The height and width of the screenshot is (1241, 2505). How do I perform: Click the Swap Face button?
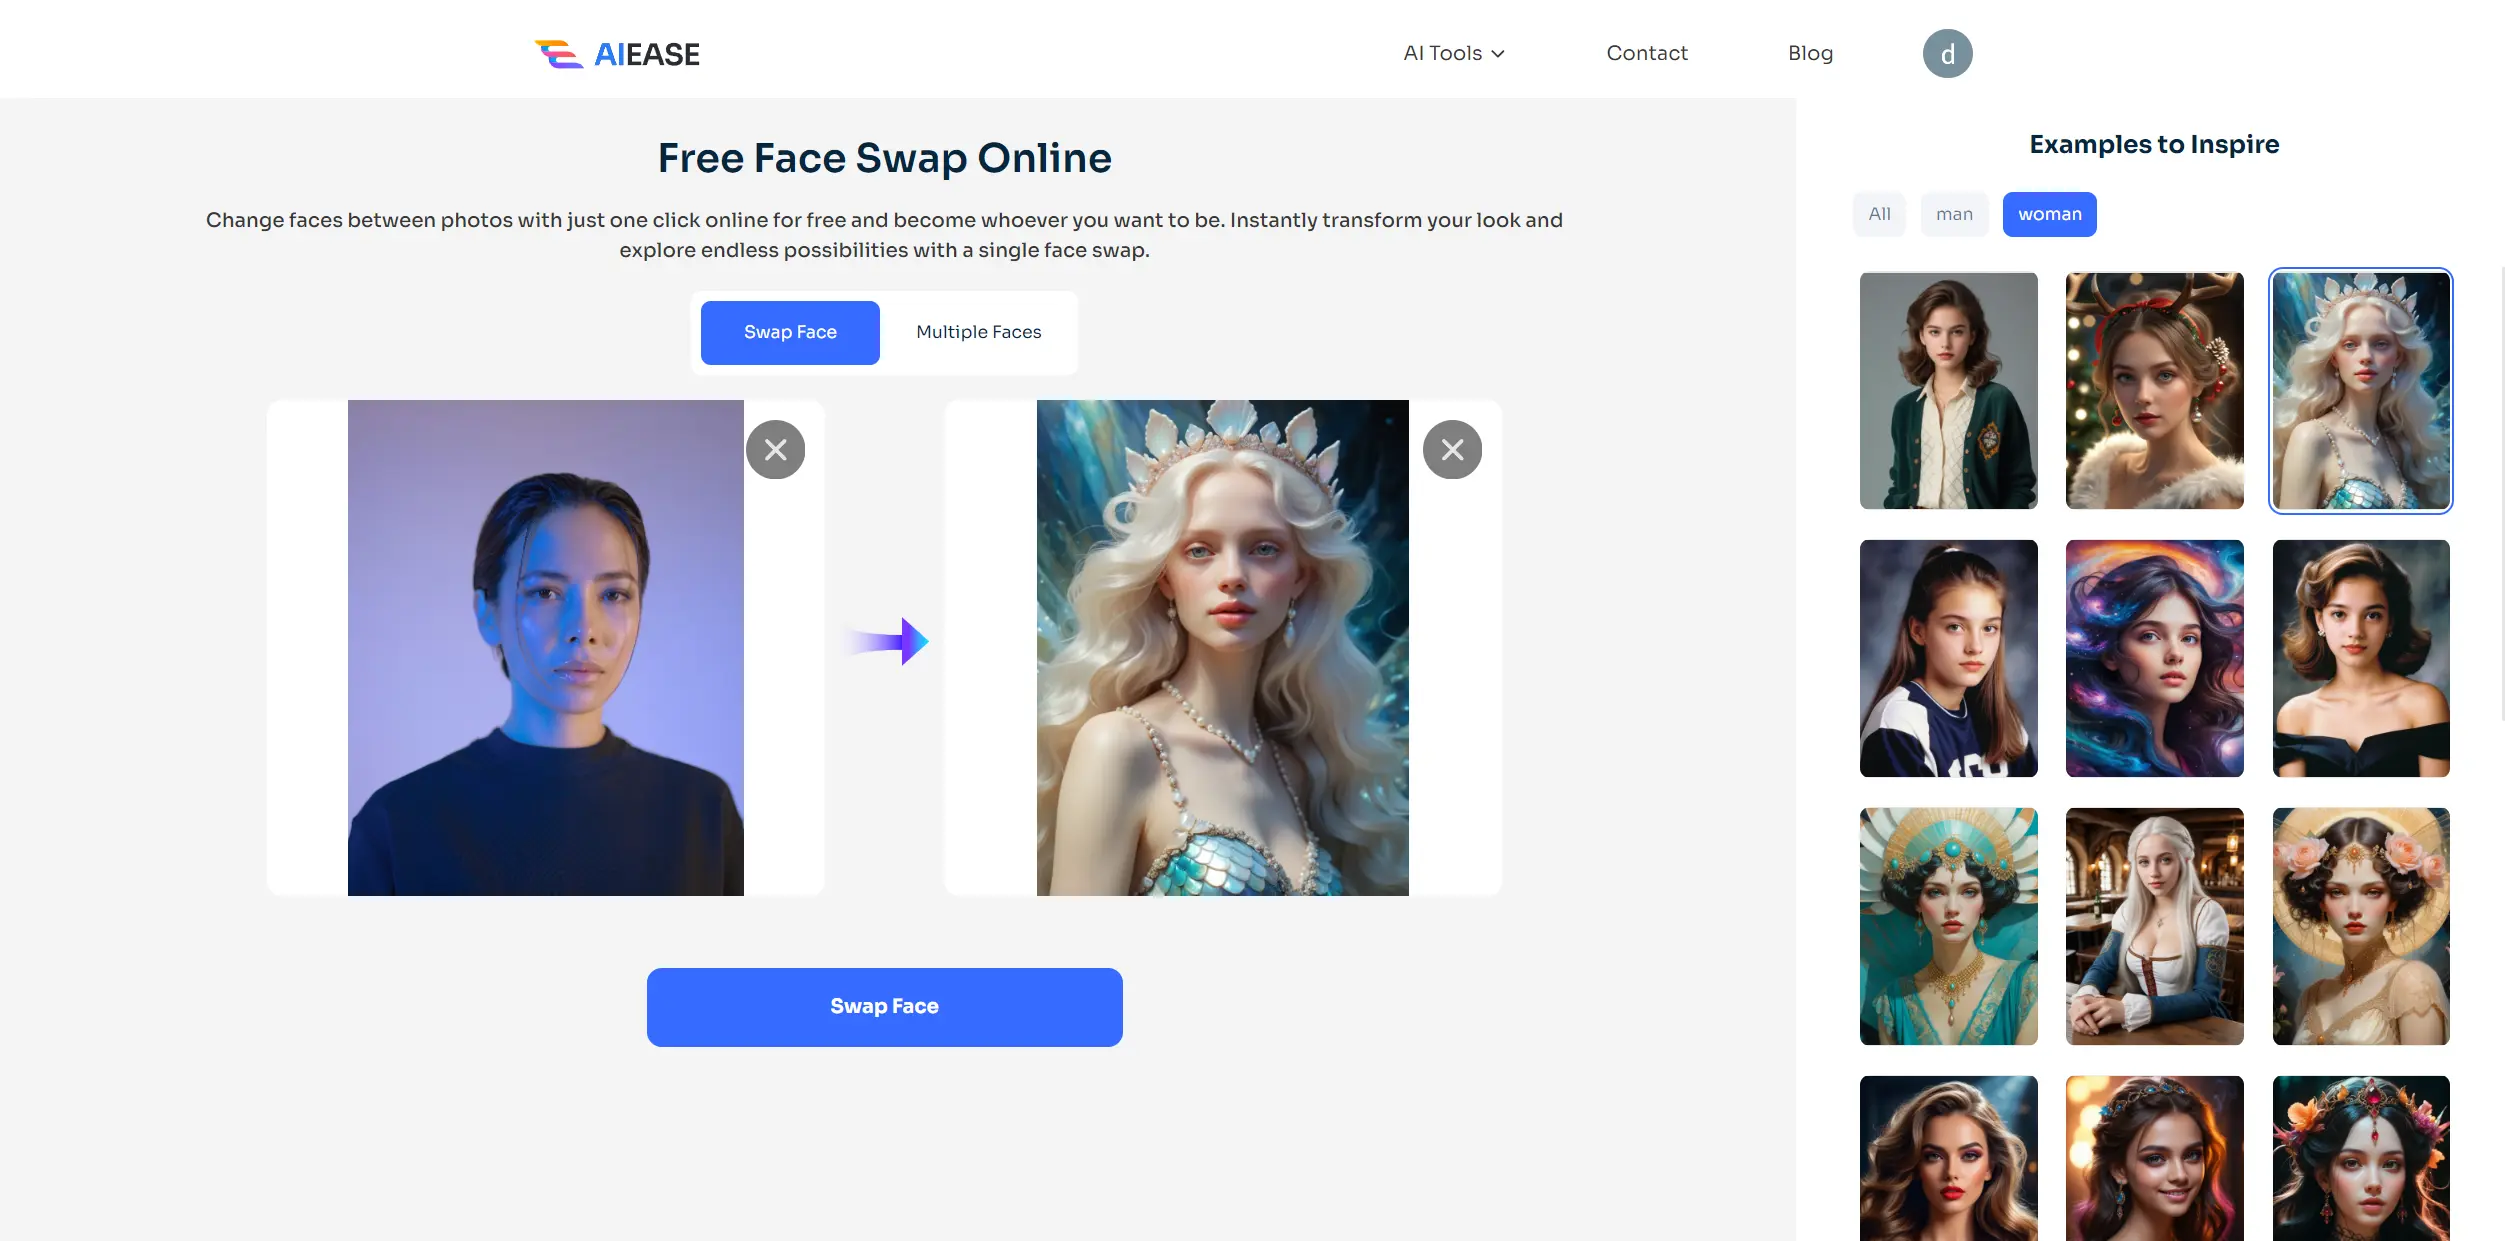885,1006
